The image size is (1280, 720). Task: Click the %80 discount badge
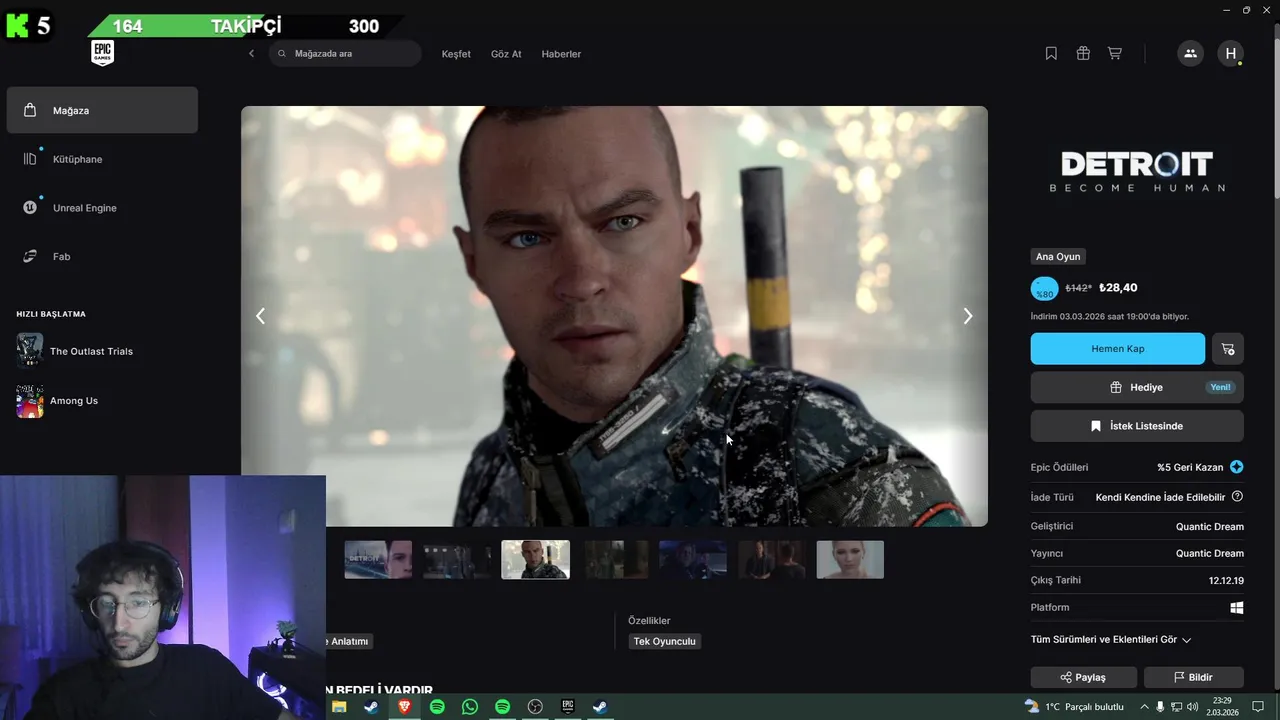point(1044,289)
